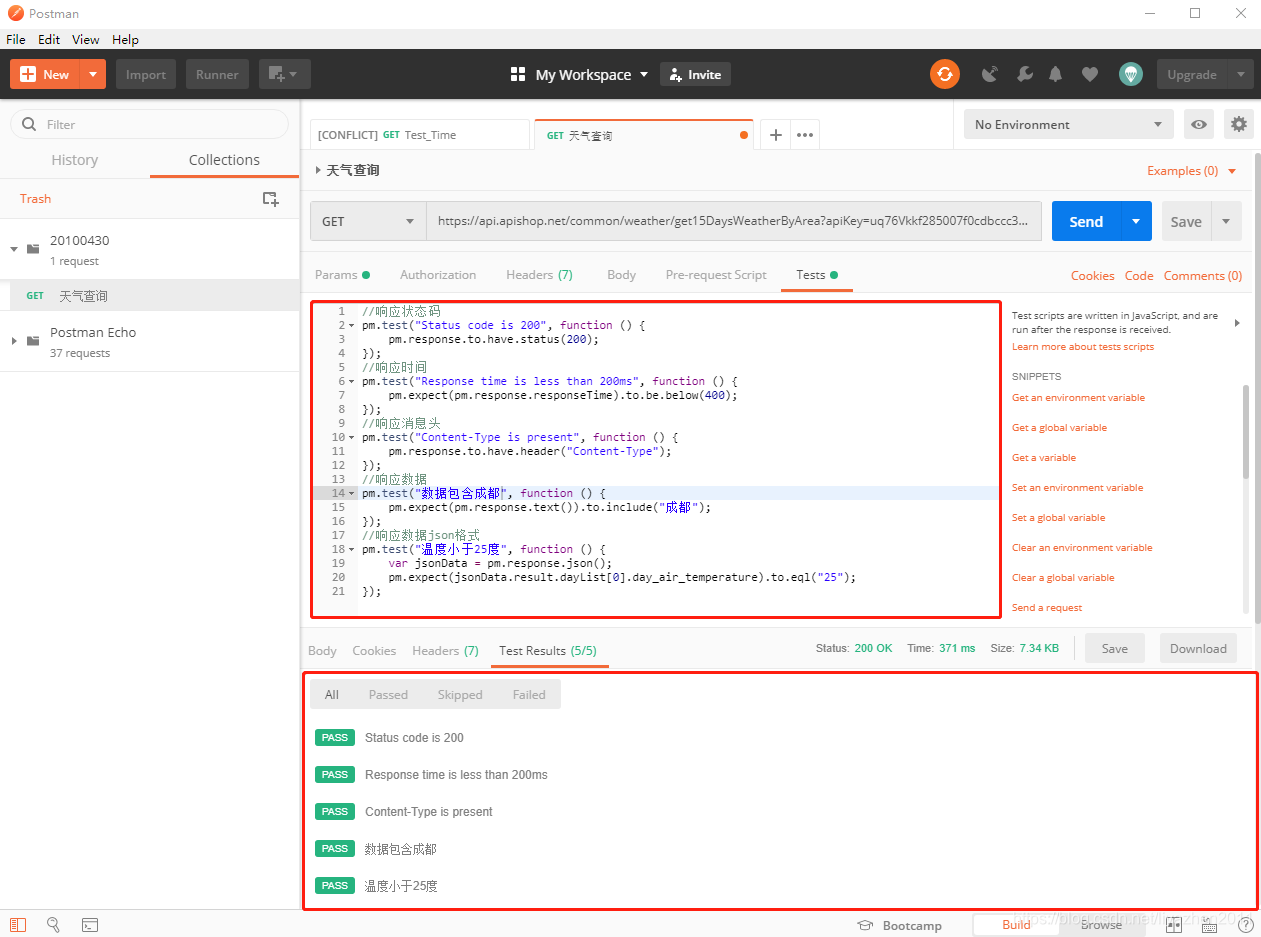Click the two-pane layout icon

coord(1174,925)
